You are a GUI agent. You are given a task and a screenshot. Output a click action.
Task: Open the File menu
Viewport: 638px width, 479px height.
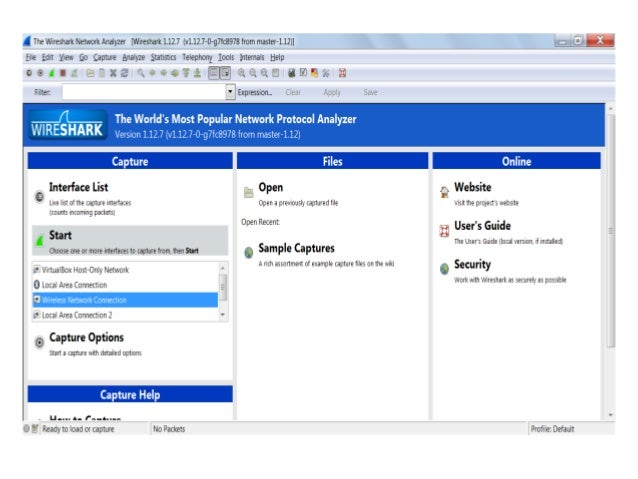pyautogui.click(x=31, y=57)
